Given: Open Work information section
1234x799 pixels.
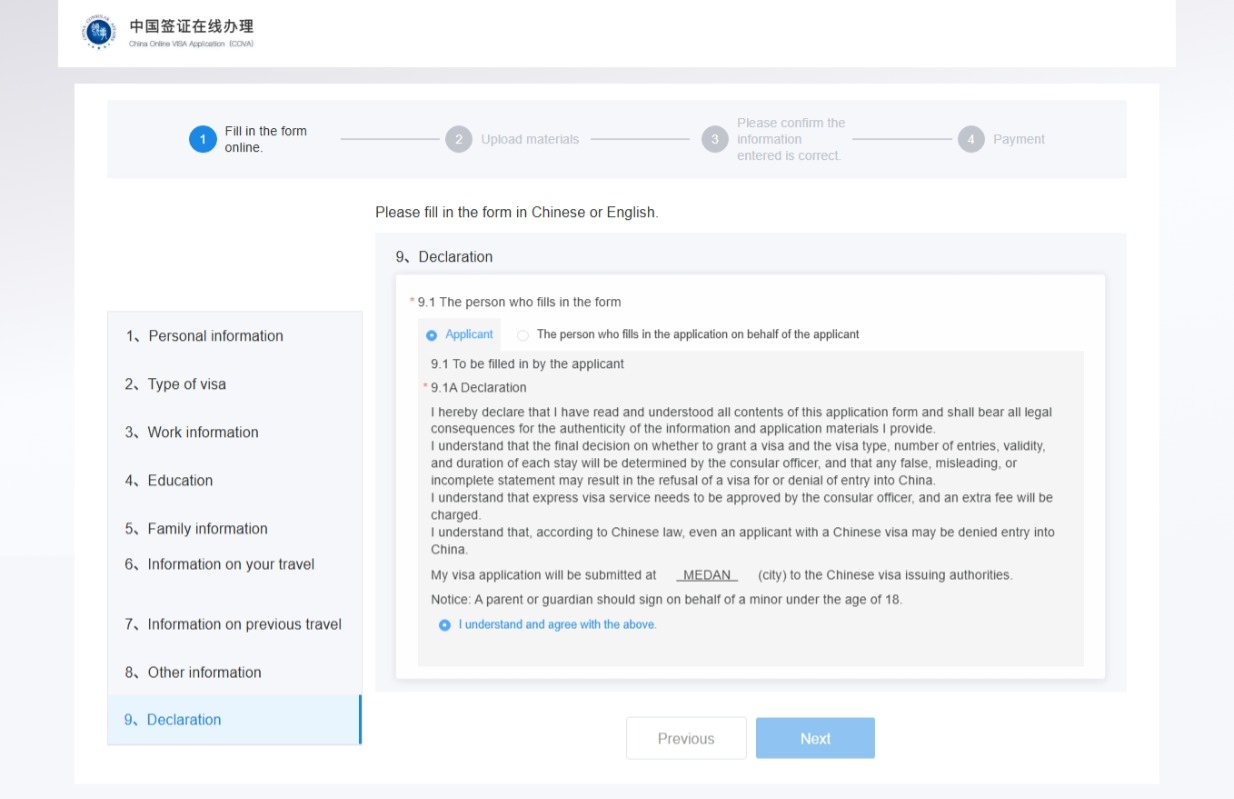Looking at the screenshot, I should [202, 432].
